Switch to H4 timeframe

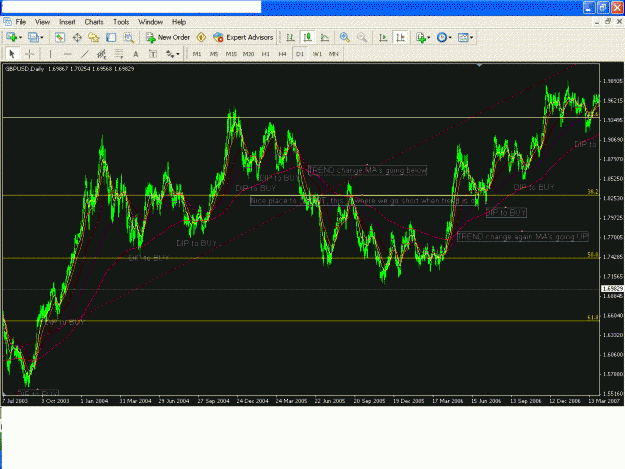point(283,54)
